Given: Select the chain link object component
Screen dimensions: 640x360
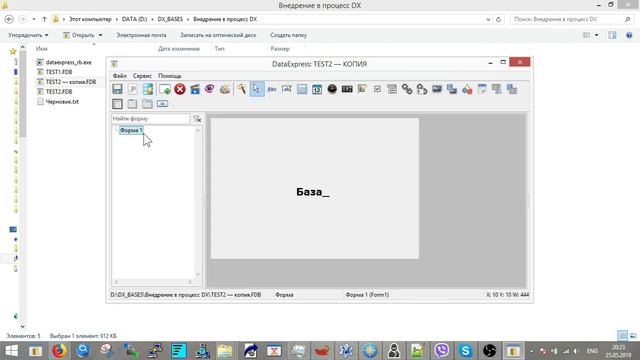Looking at the screenshot, I should 407,89.
